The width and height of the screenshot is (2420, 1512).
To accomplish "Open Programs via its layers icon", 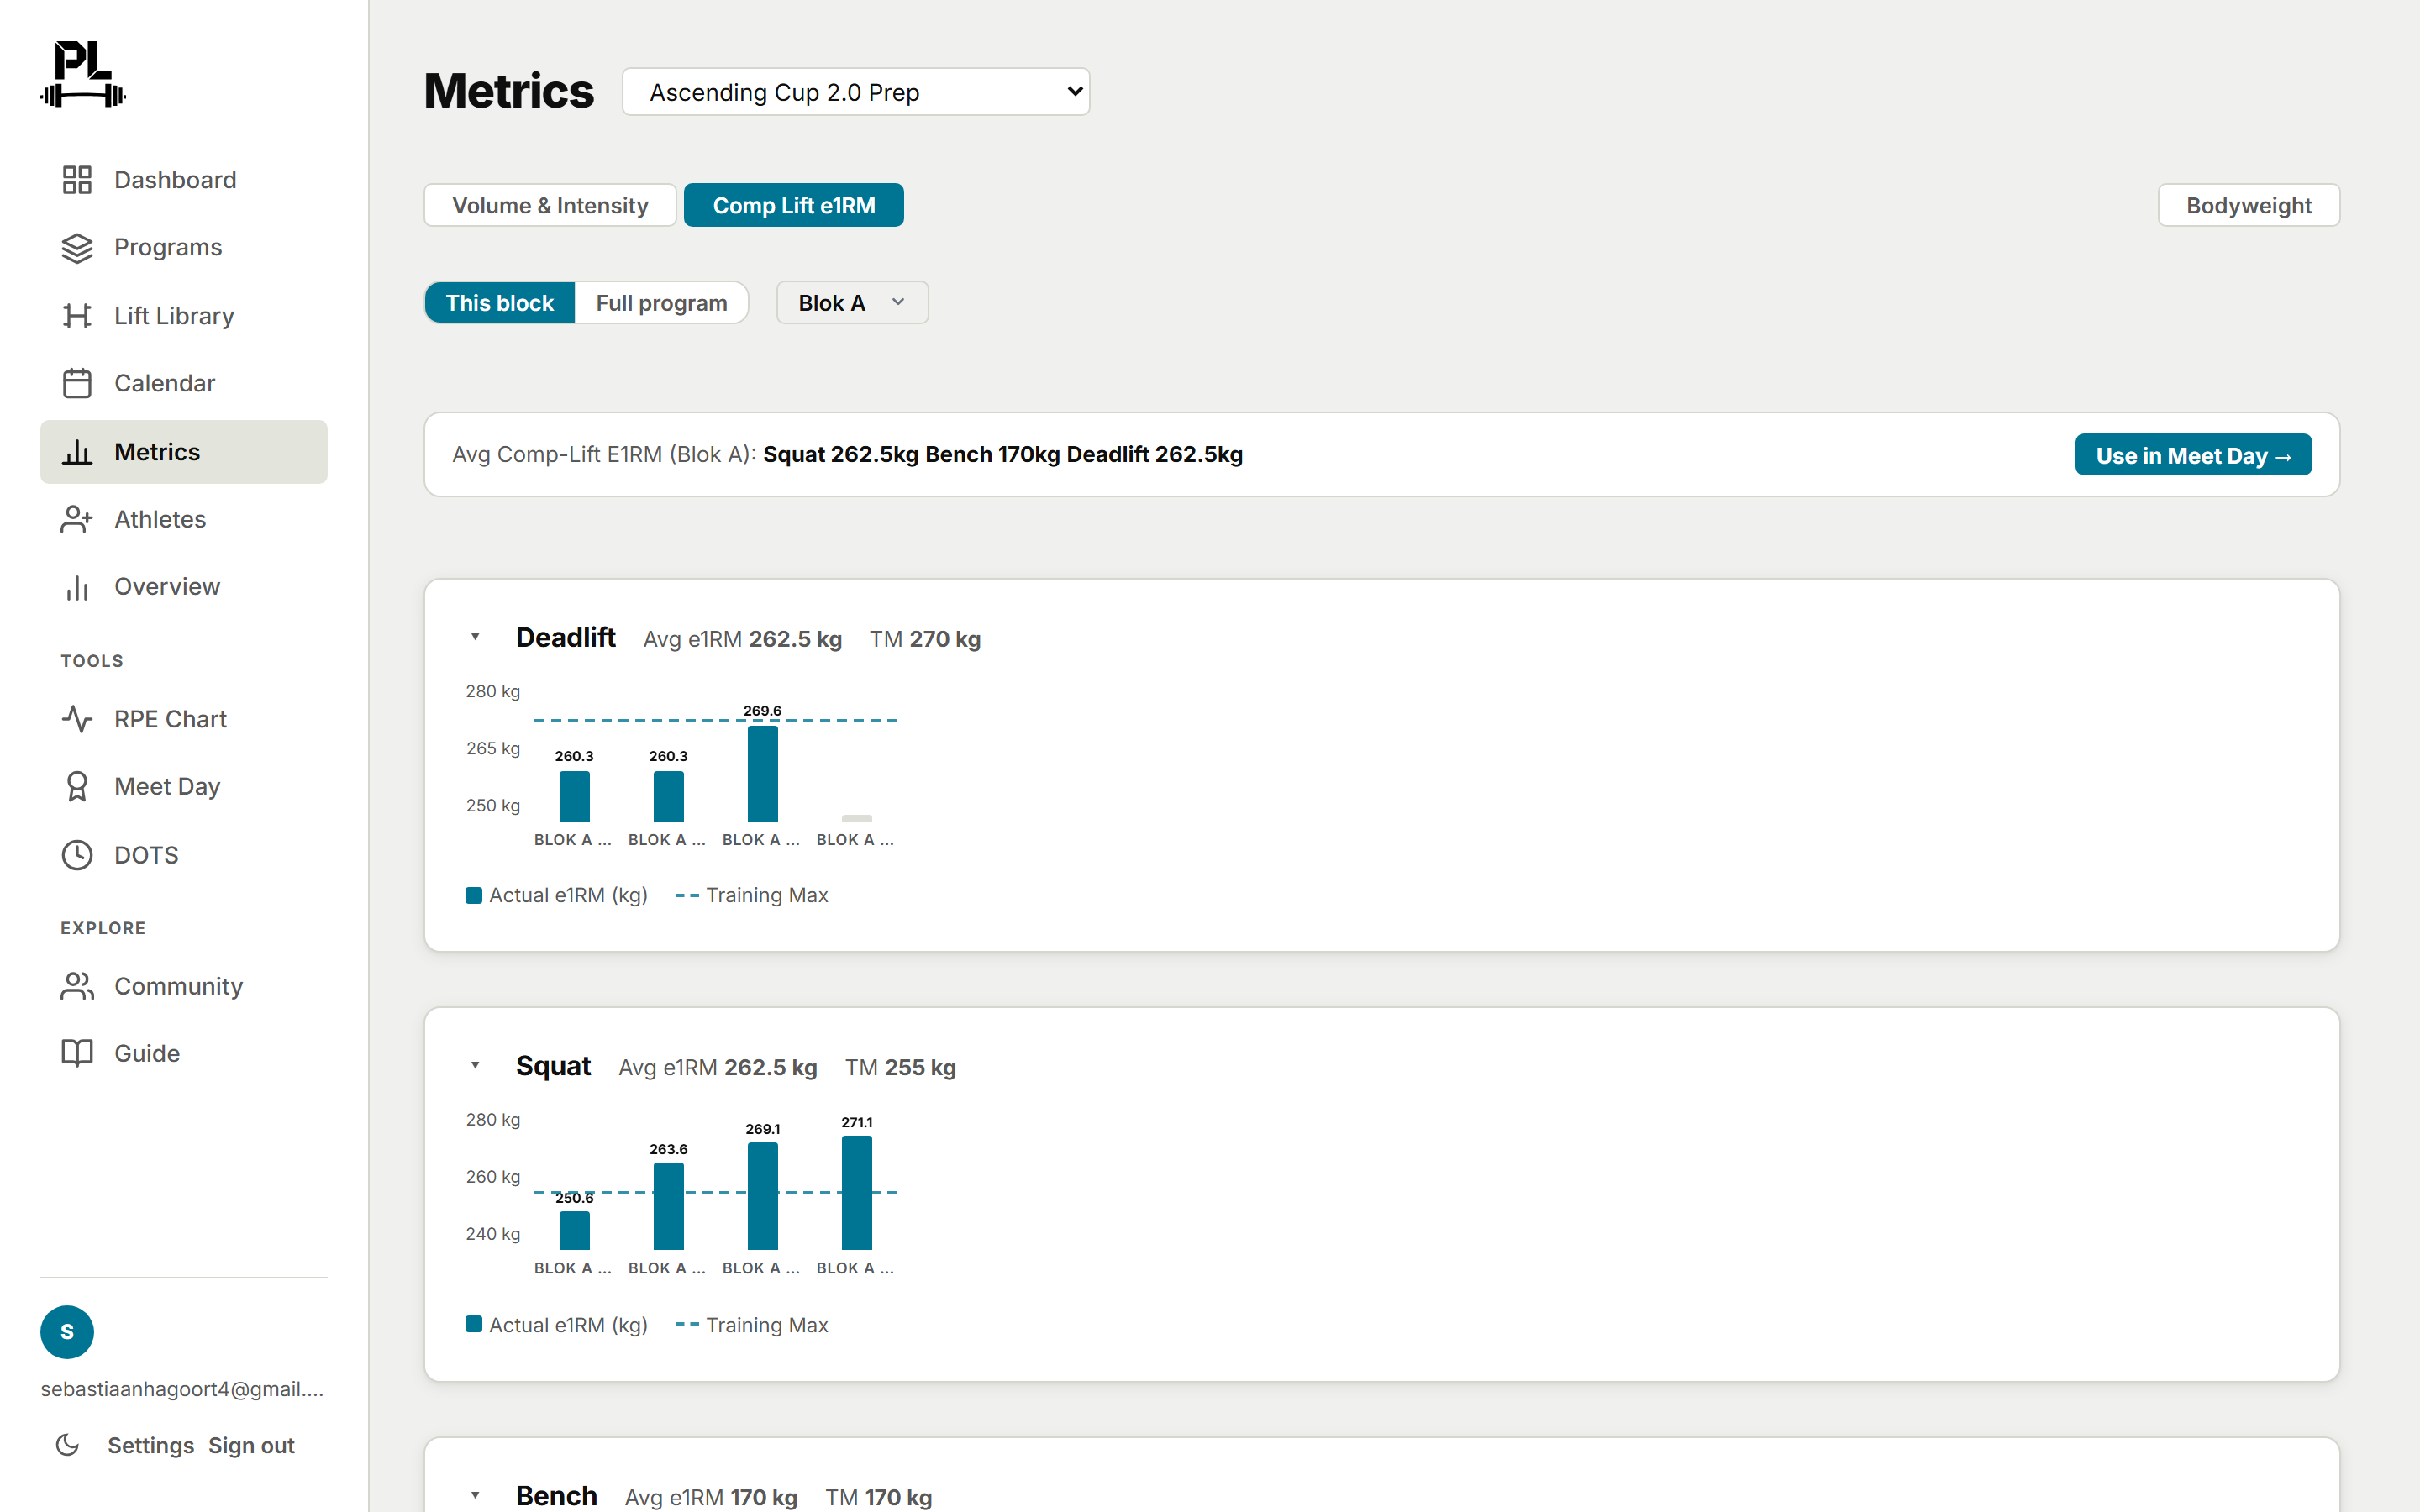I will tap(77, 248).
